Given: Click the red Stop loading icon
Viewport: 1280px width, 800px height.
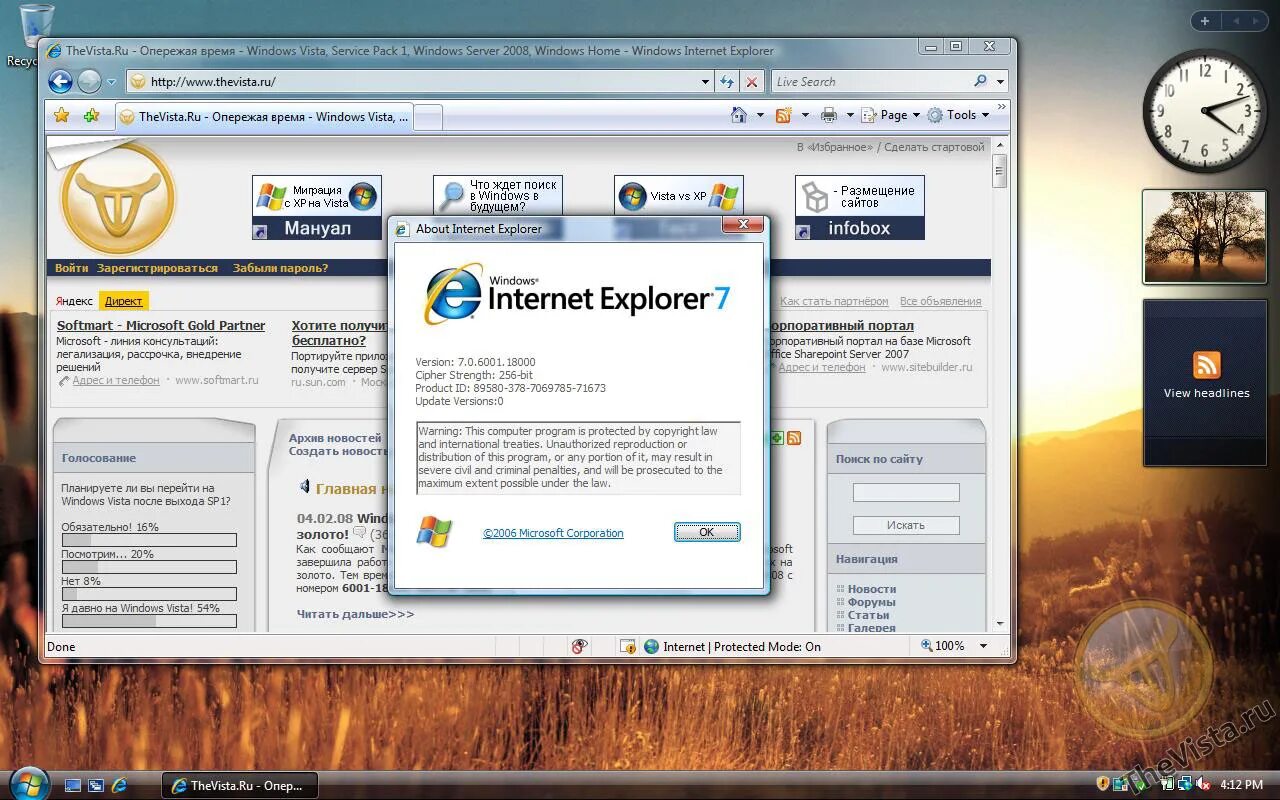Looking at the screenshot, I should [x=752, y=82].
